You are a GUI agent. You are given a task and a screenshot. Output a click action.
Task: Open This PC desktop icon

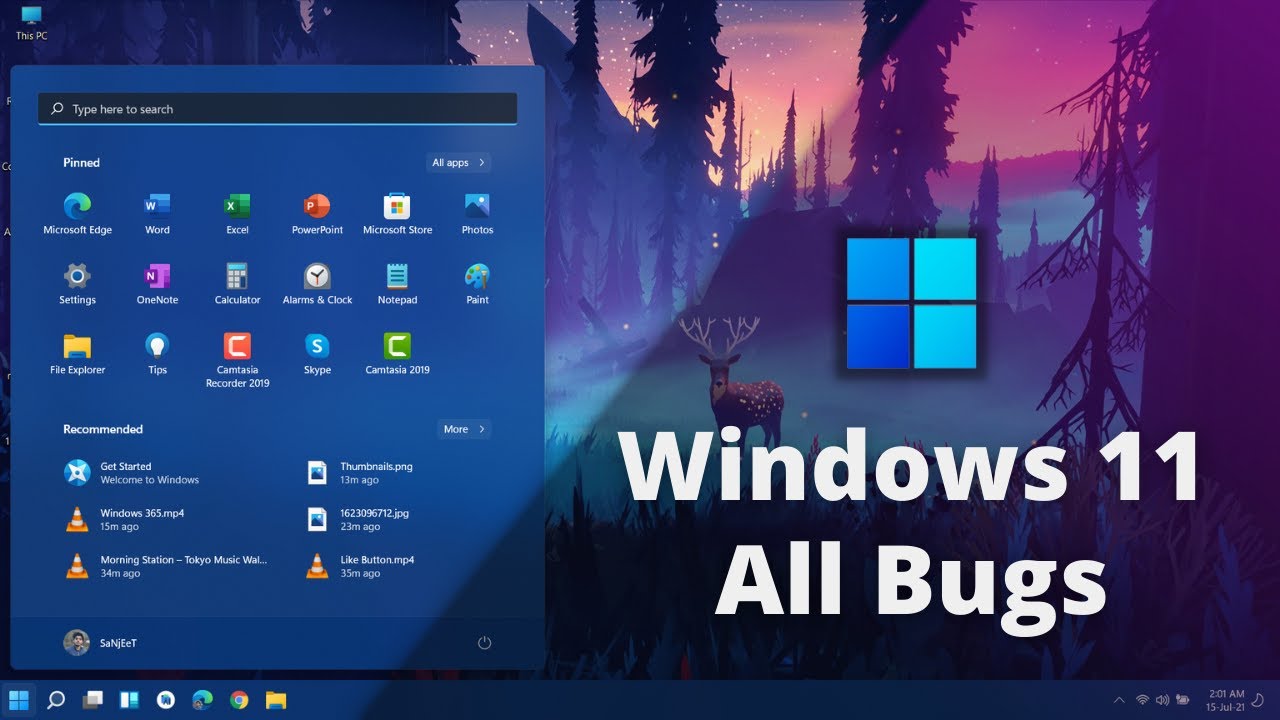(x=31, y=22)
